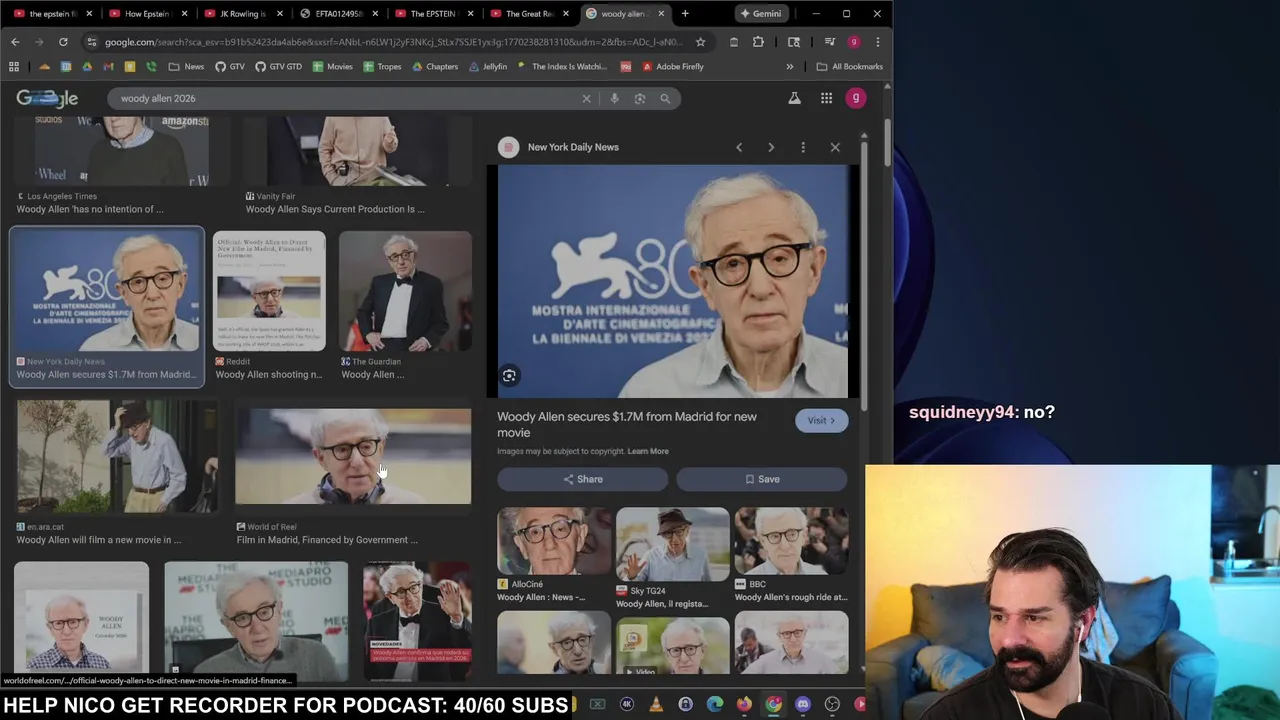The height and width of the screenshot is (720, 1280).
Task: Open the AlloCiné related image
Action: point(554,543)
